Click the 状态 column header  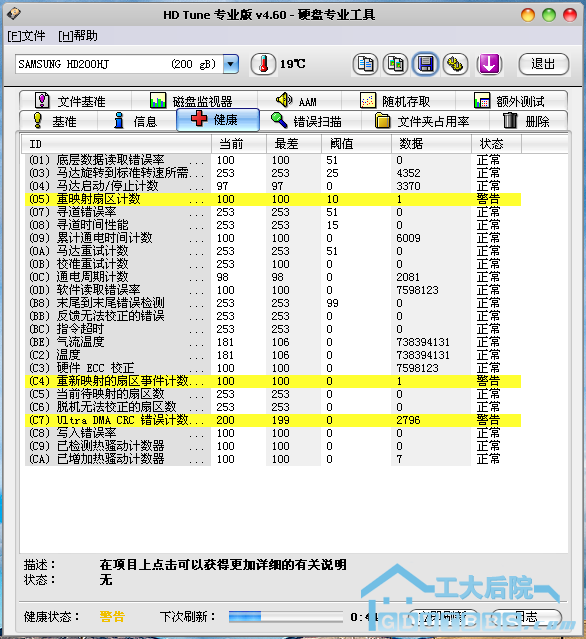coord(496,144)
